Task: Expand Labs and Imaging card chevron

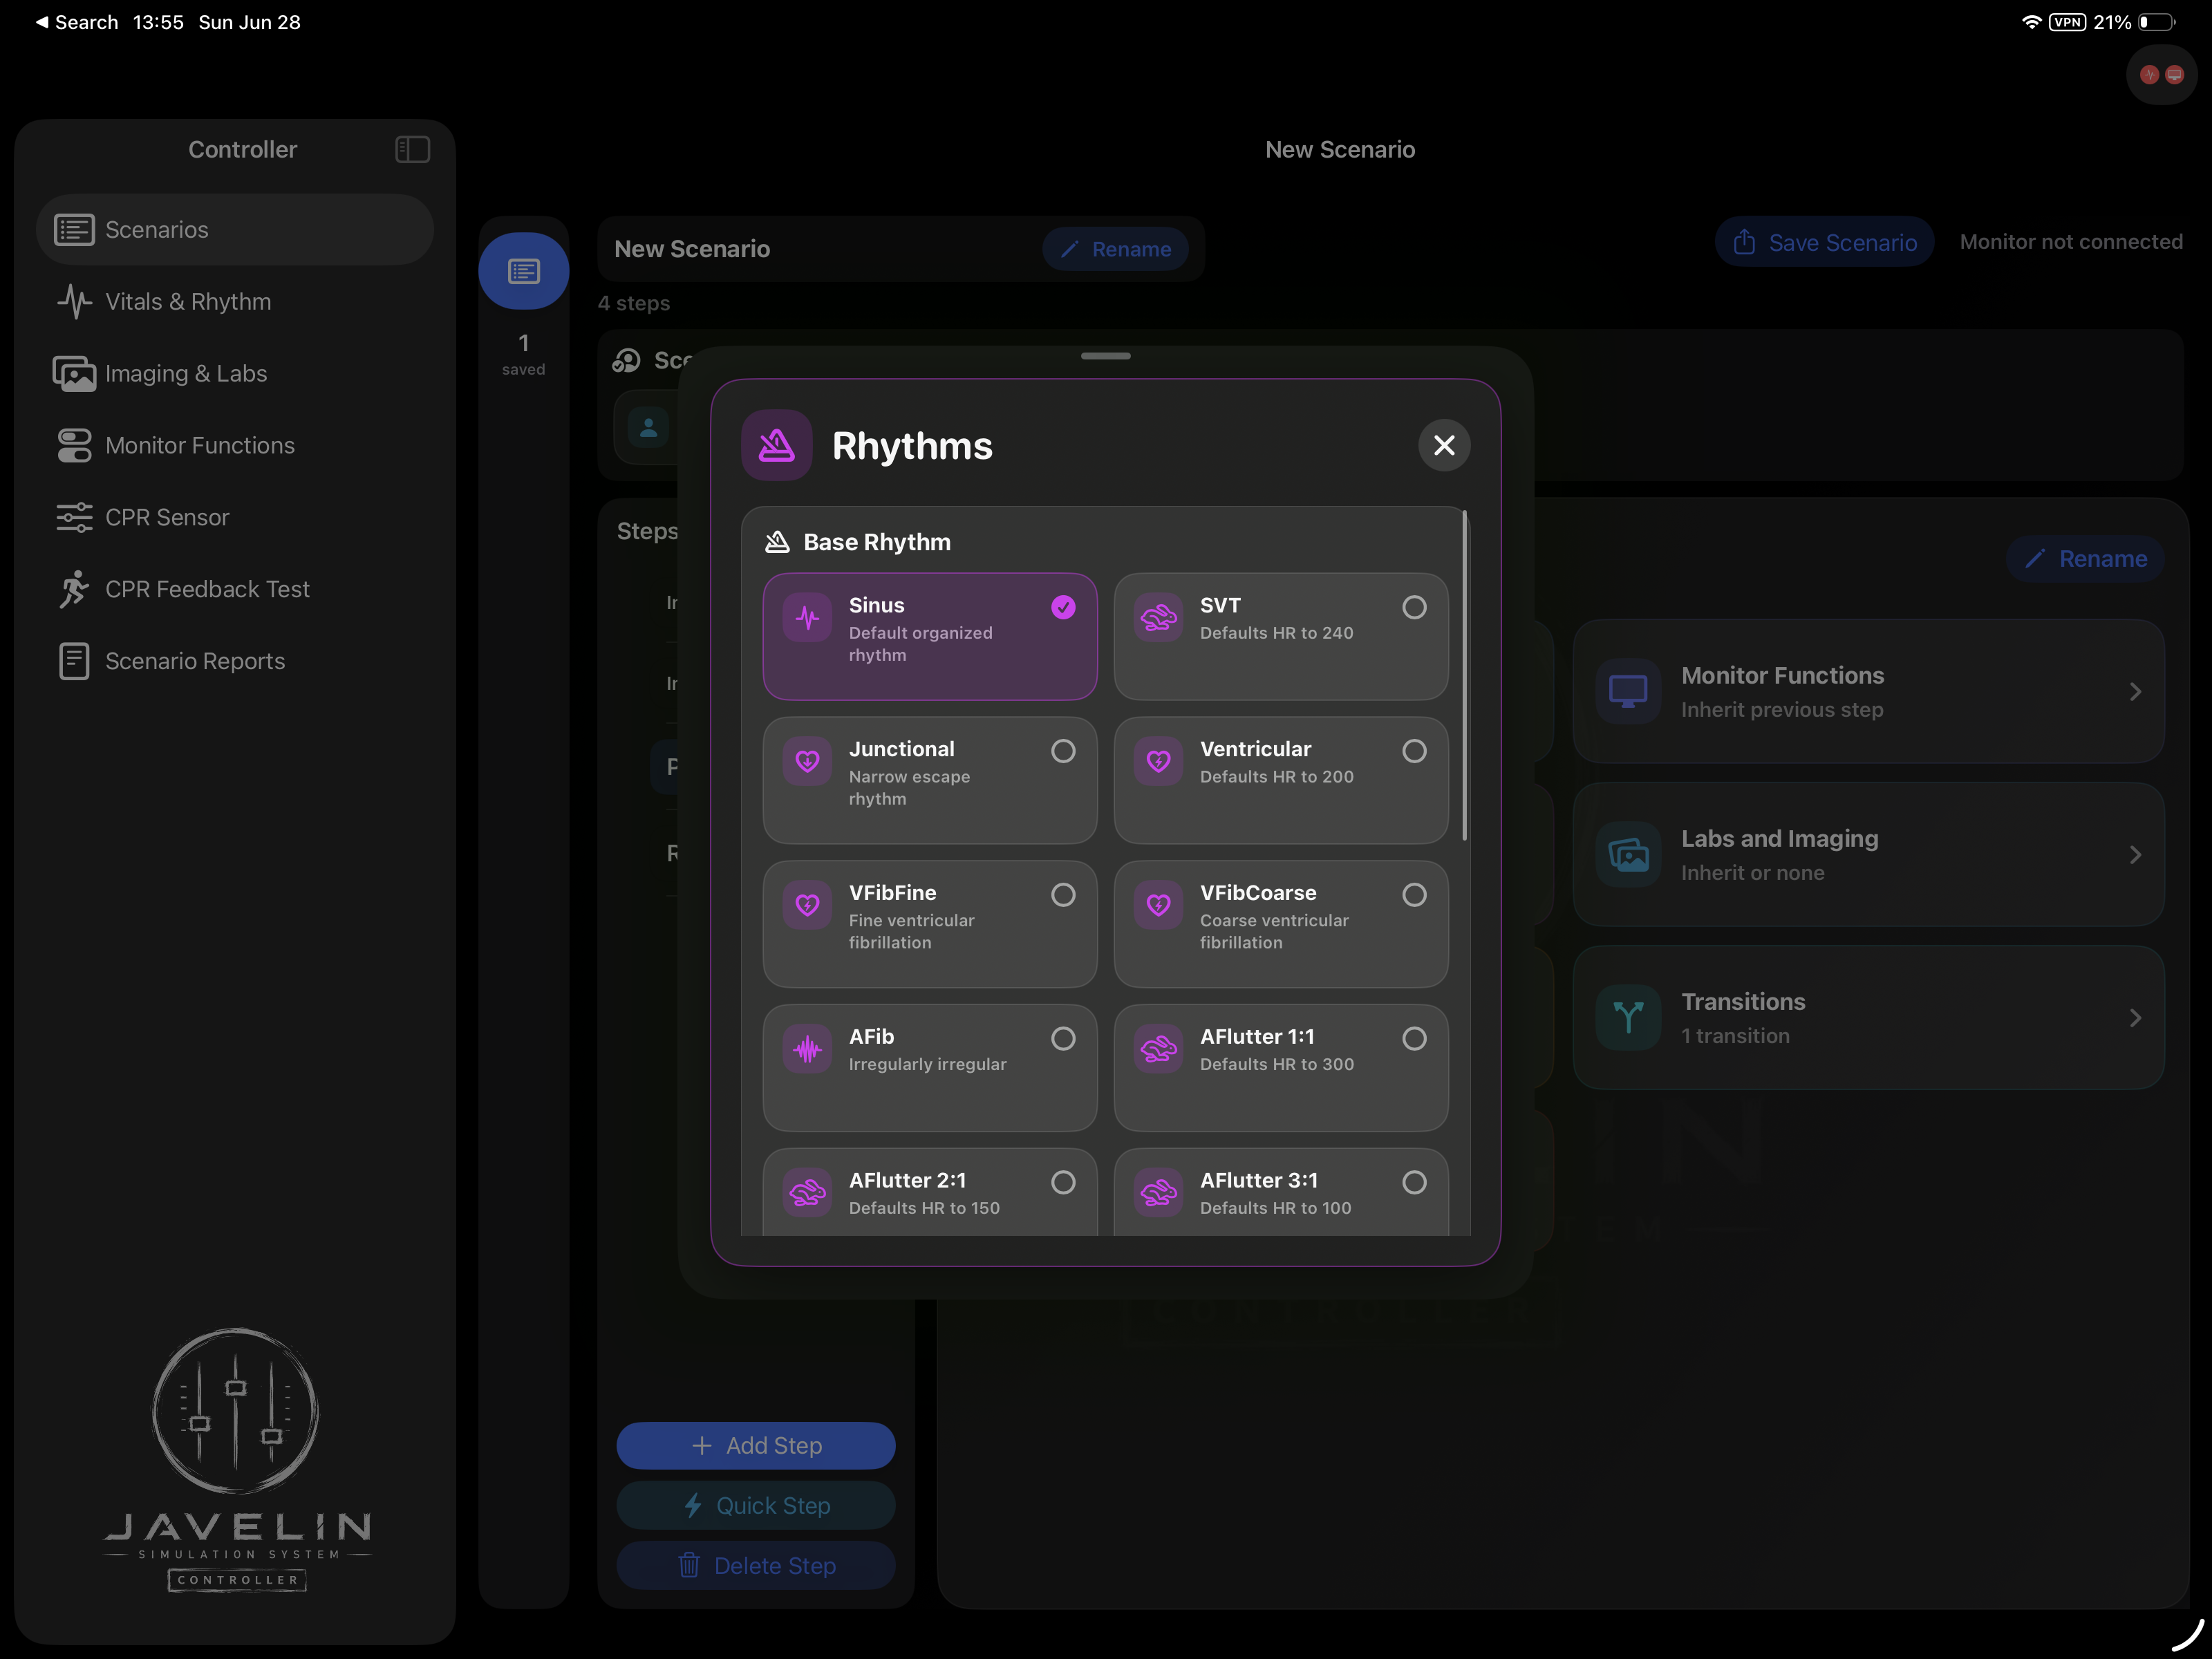Action: [x=2135, y=854]
